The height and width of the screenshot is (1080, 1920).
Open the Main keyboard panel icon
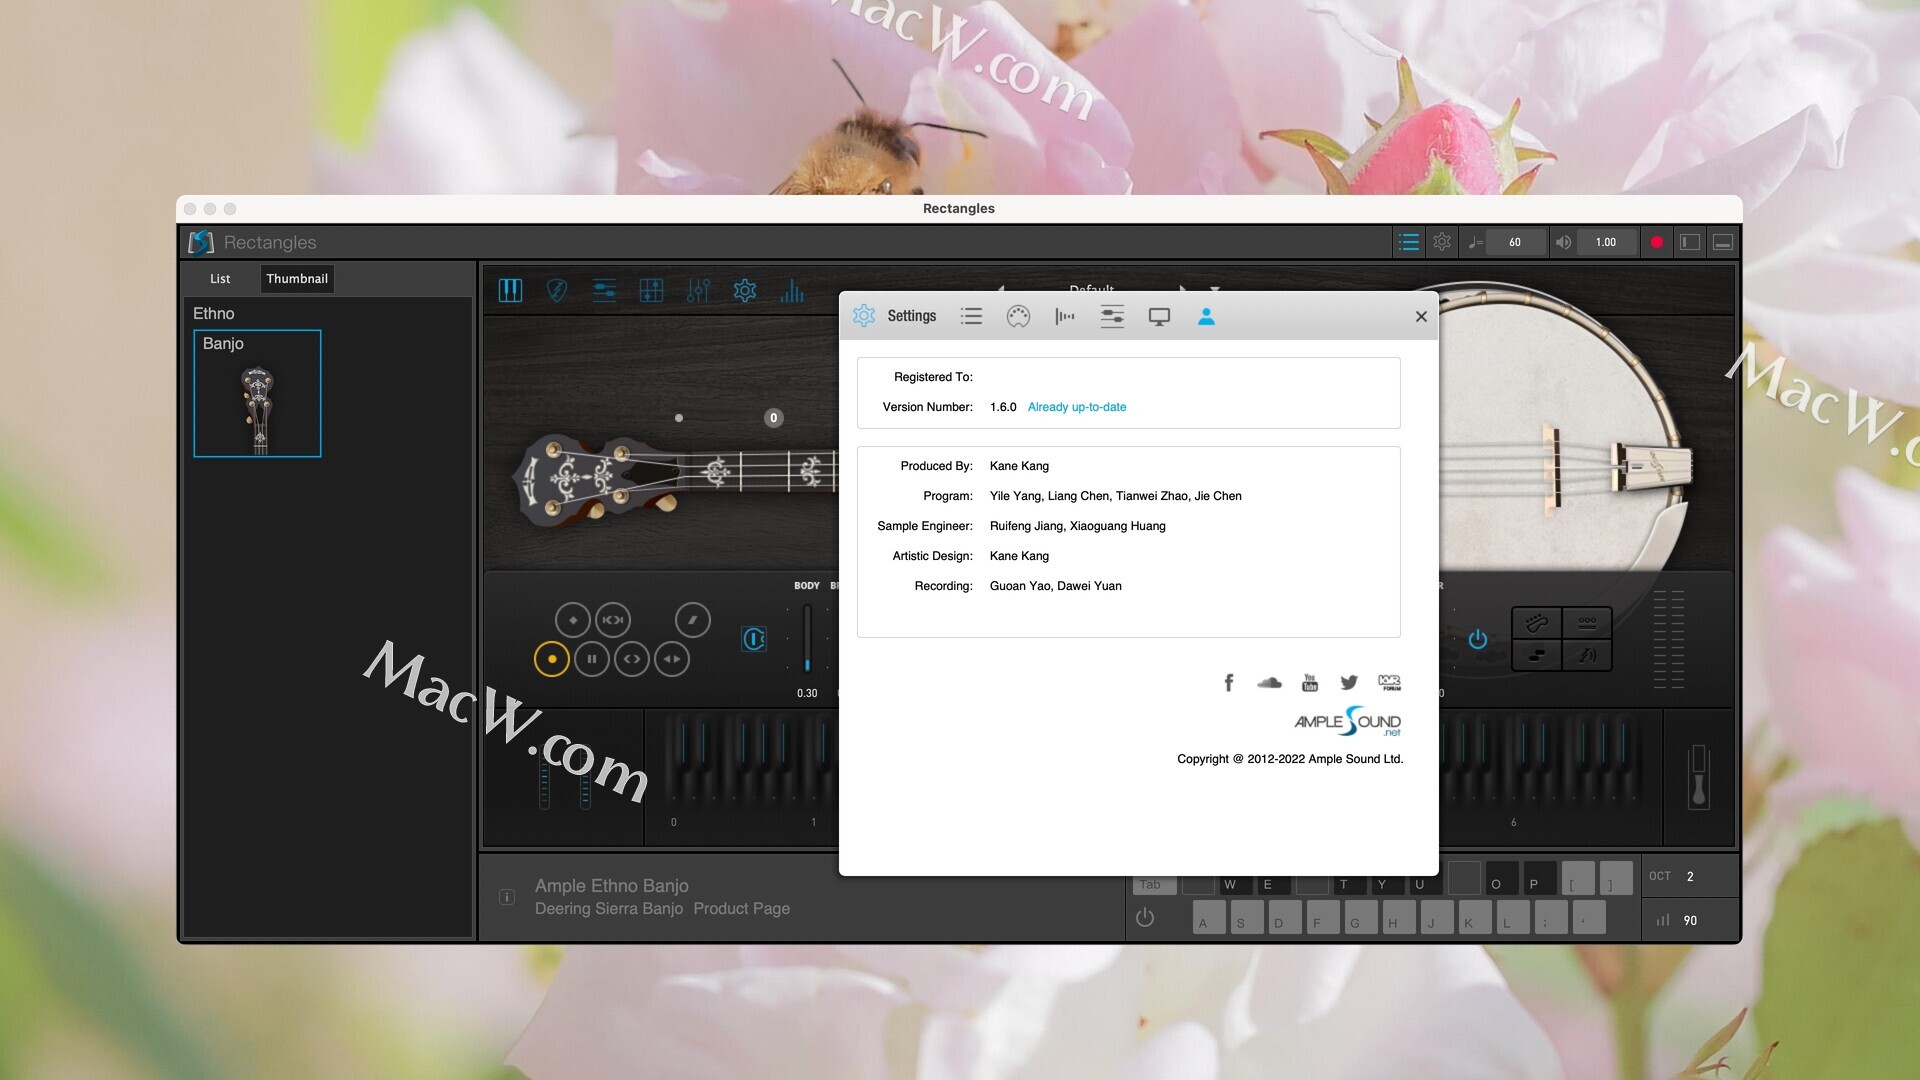[x=510, y=291]
